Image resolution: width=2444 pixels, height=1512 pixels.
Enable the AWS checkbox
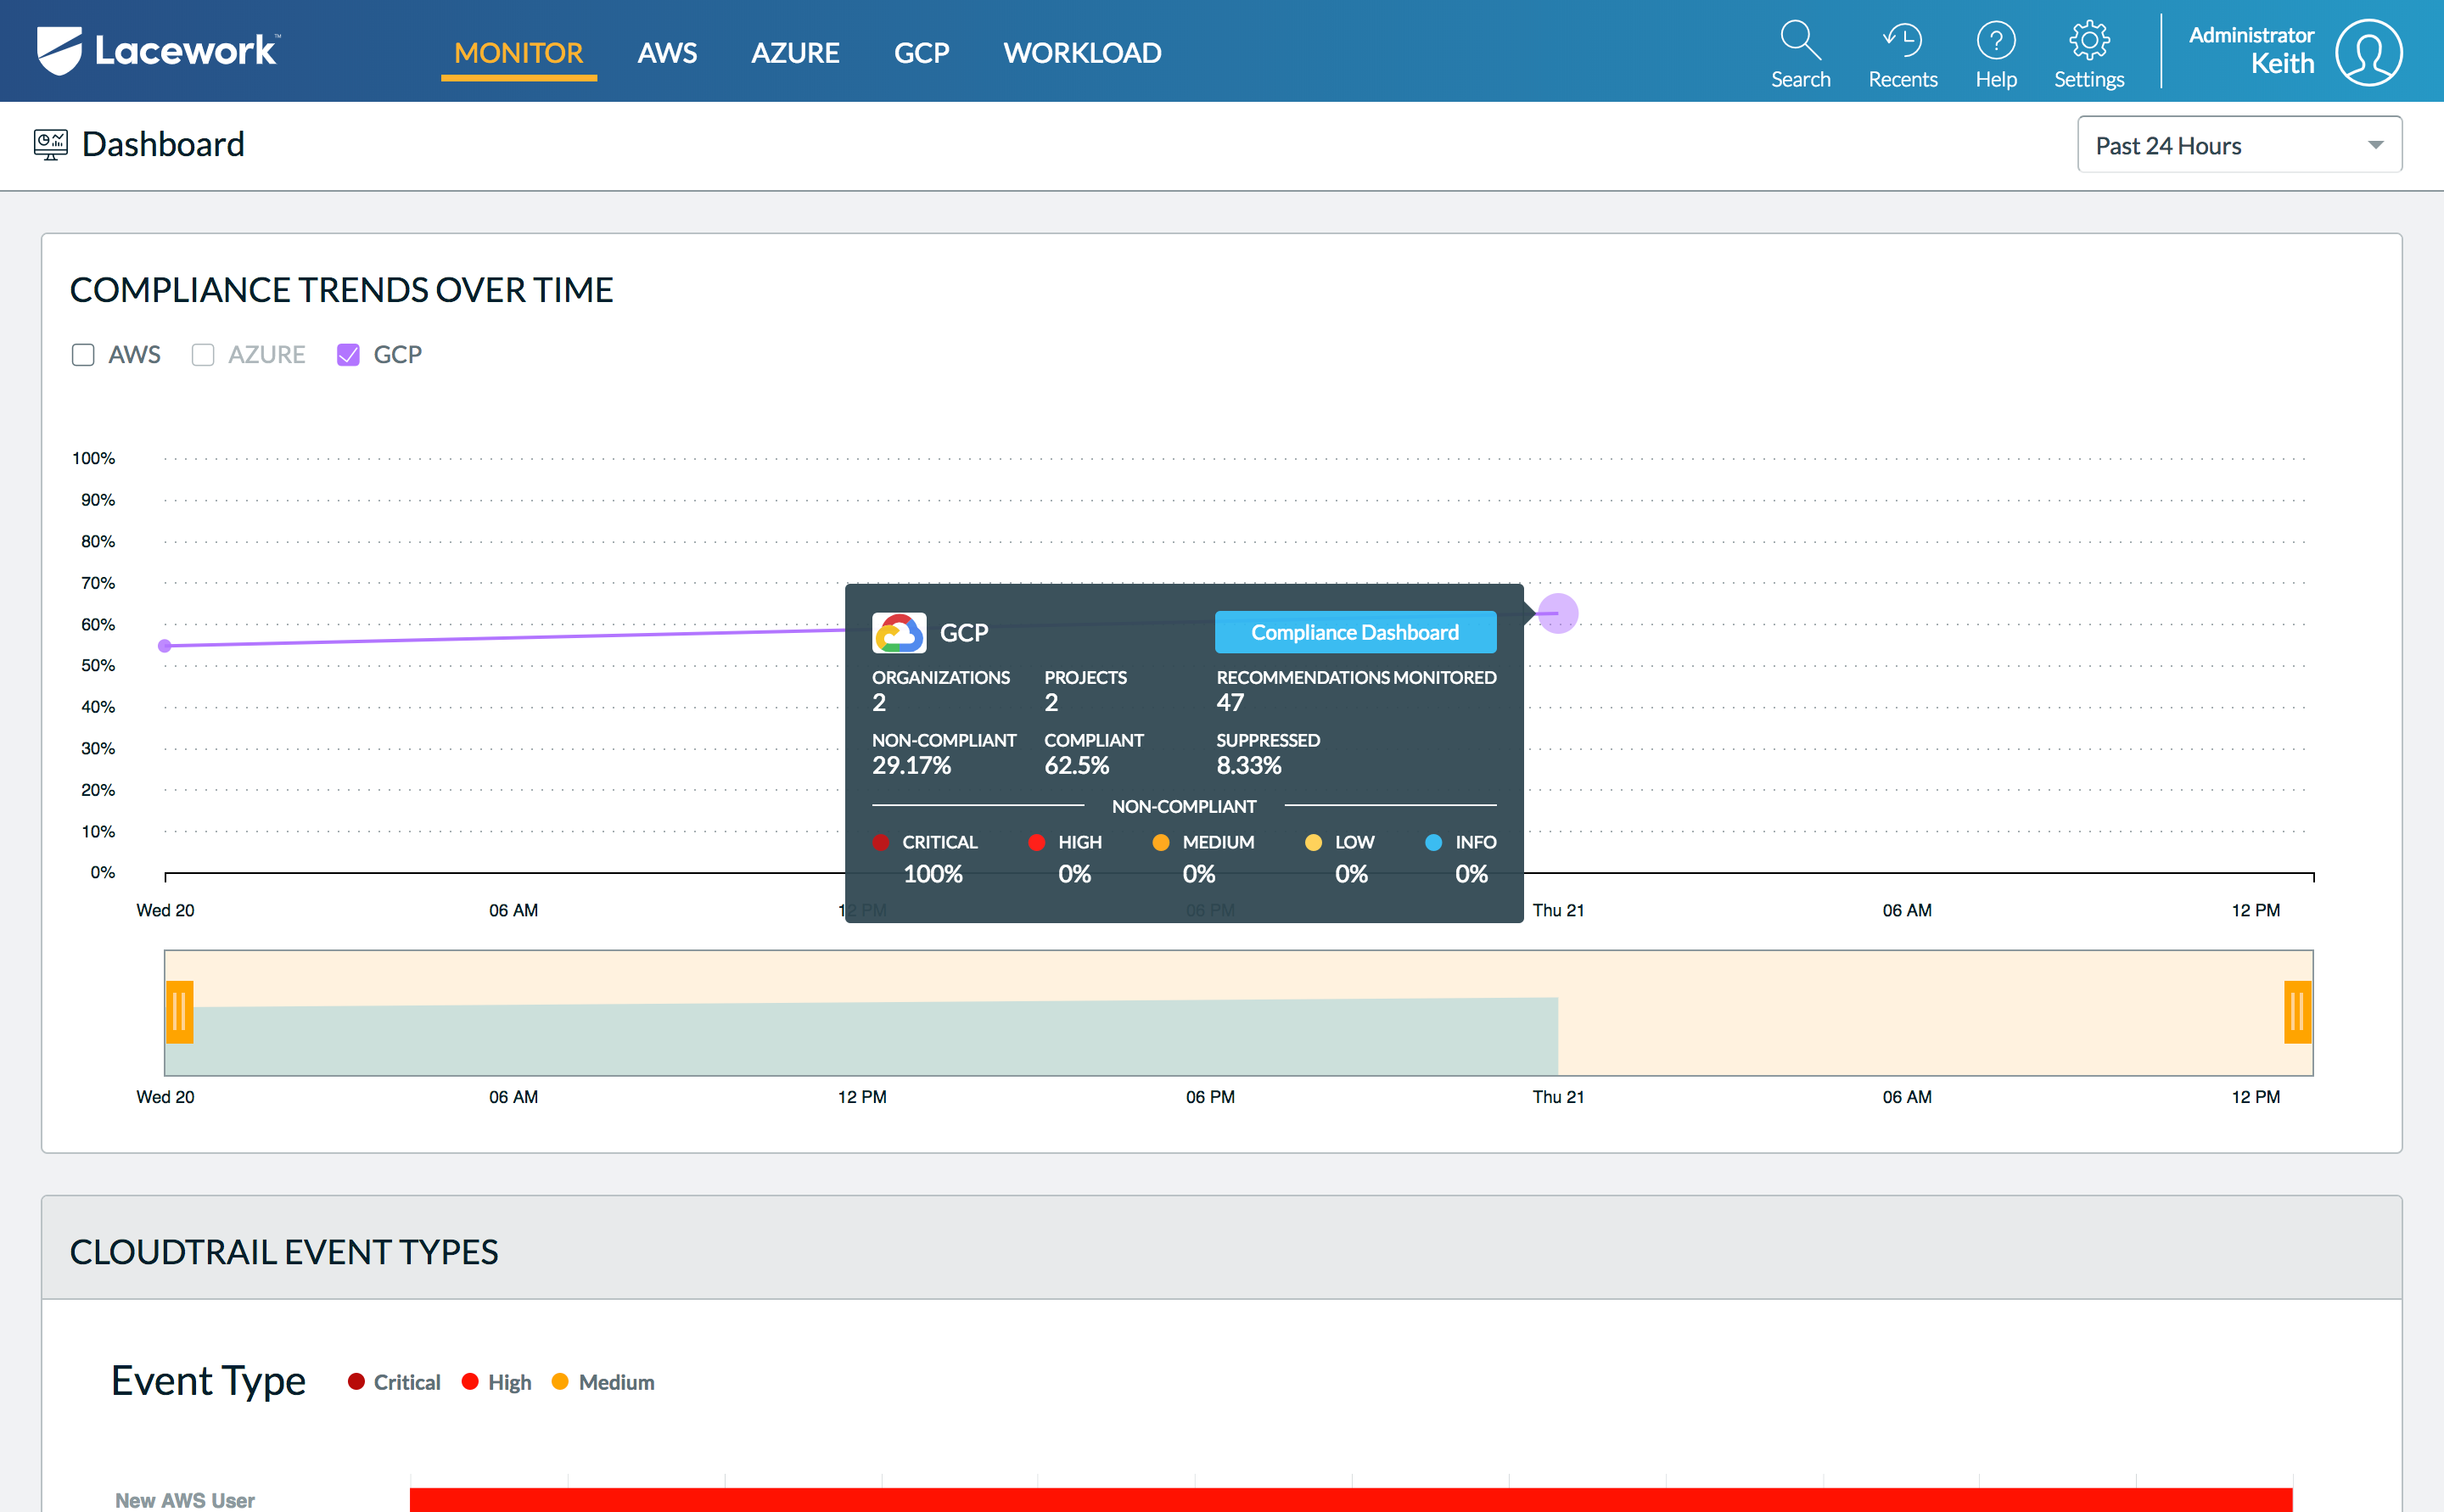click(83, 355)
